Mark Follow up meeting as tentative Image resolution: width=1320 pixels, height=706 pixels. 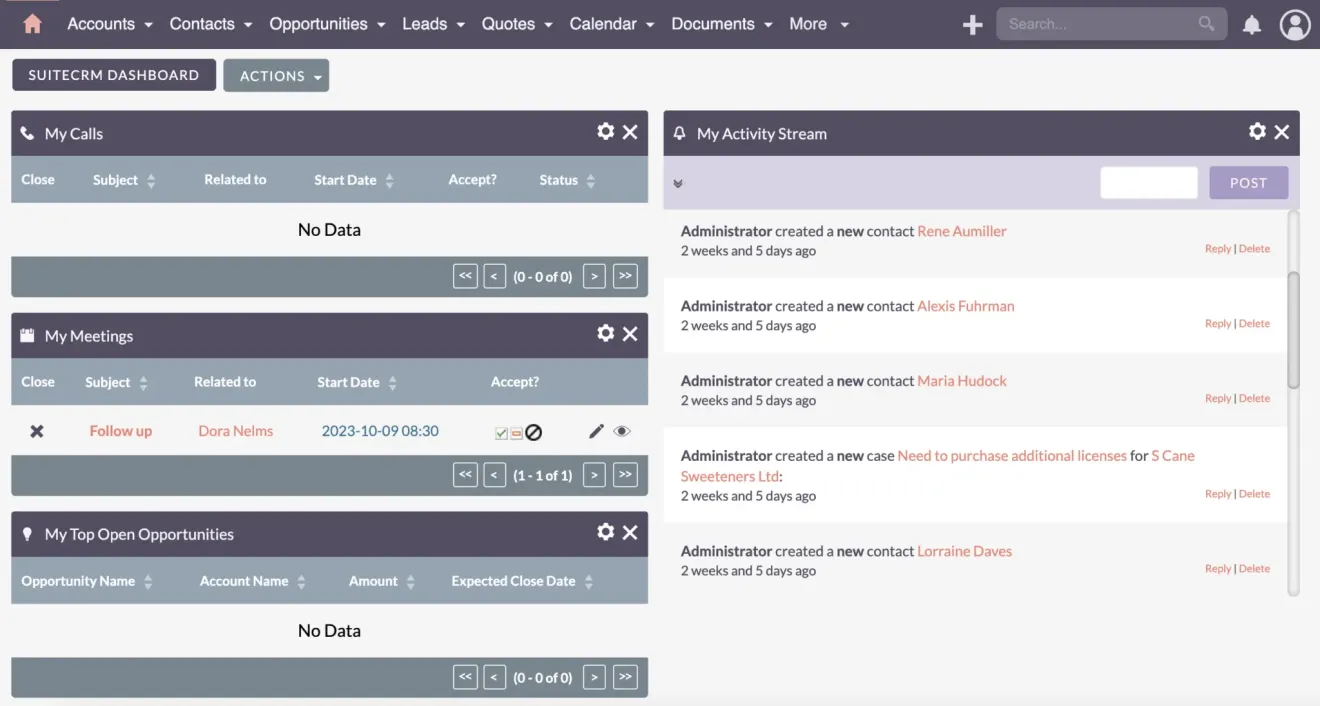(x=517, y=431)
